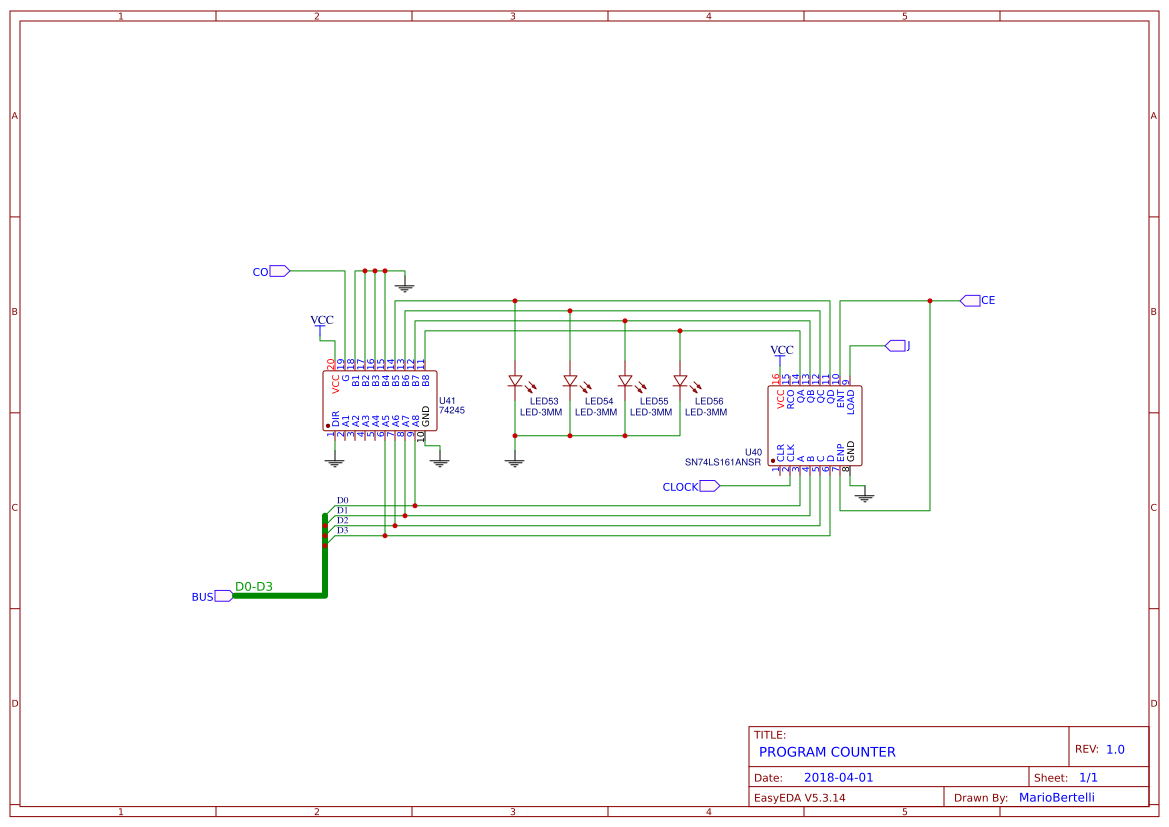1169x827 pixels.
Task: Click the ground symbol below U41
Action: (334, 461)
